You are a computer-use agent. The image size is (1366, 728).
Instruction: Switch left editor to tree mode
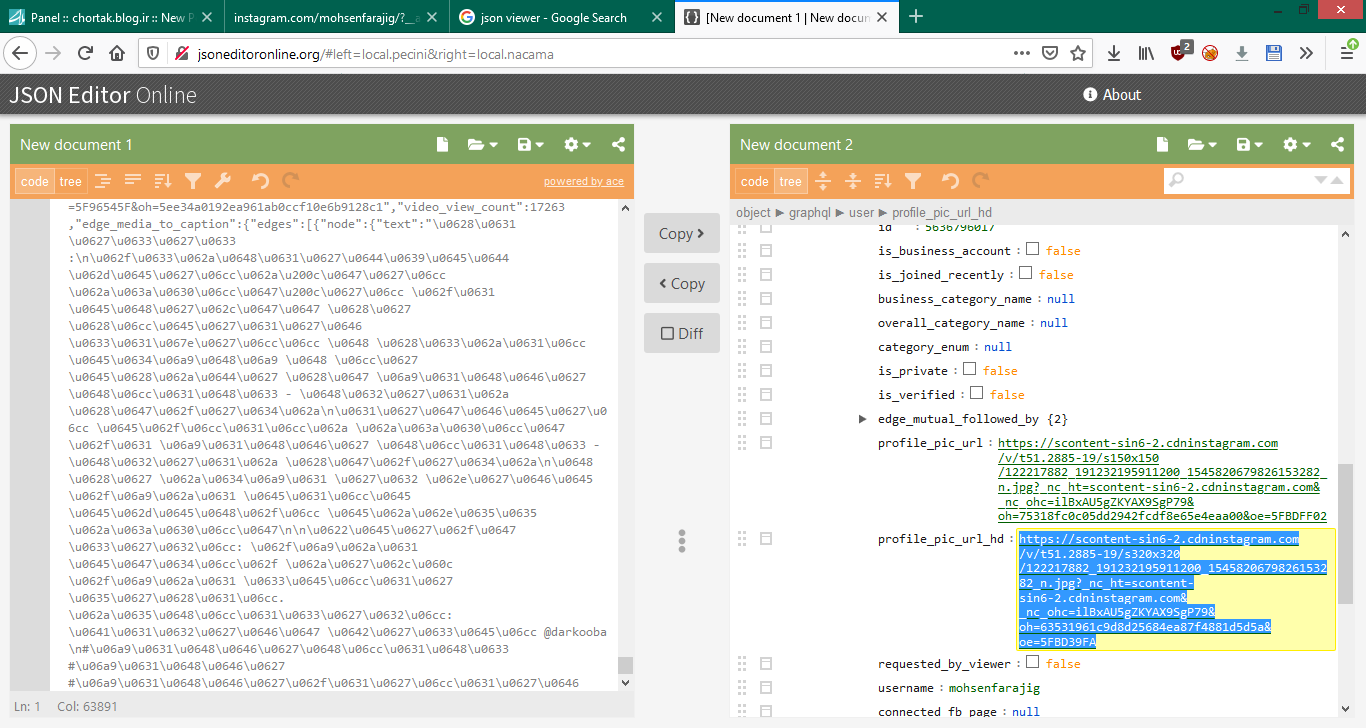[x=71, y=181]
